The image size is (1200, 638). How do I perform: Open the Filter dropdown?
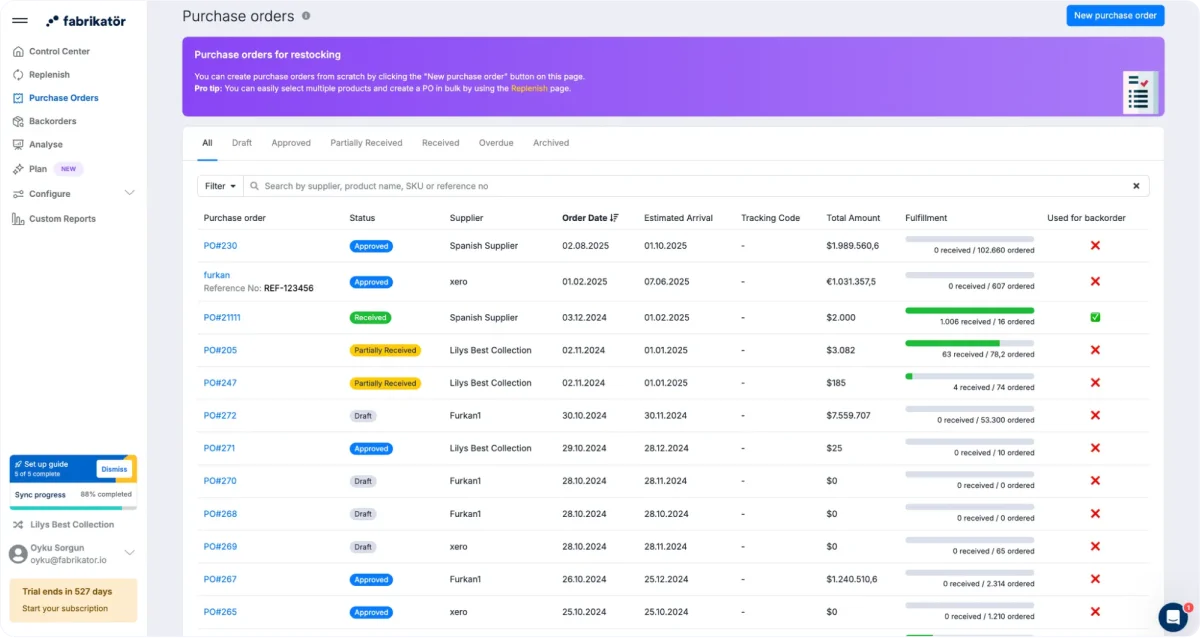(x=221, y=186)
